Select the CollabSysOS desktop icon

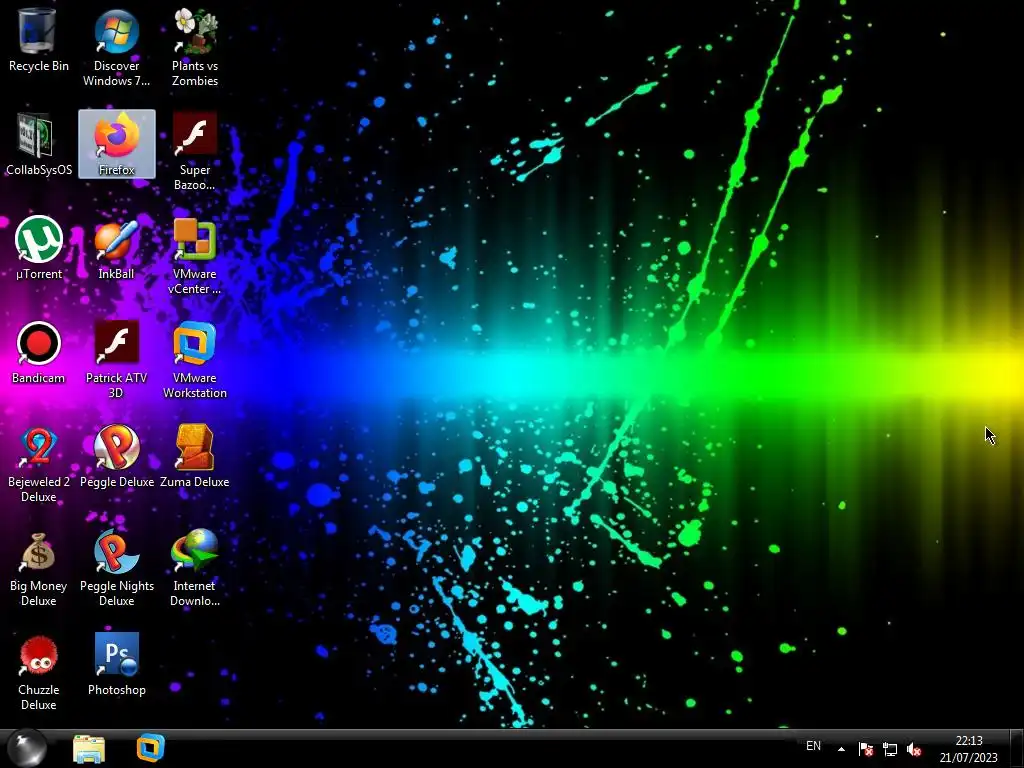[x=39, y=144]
